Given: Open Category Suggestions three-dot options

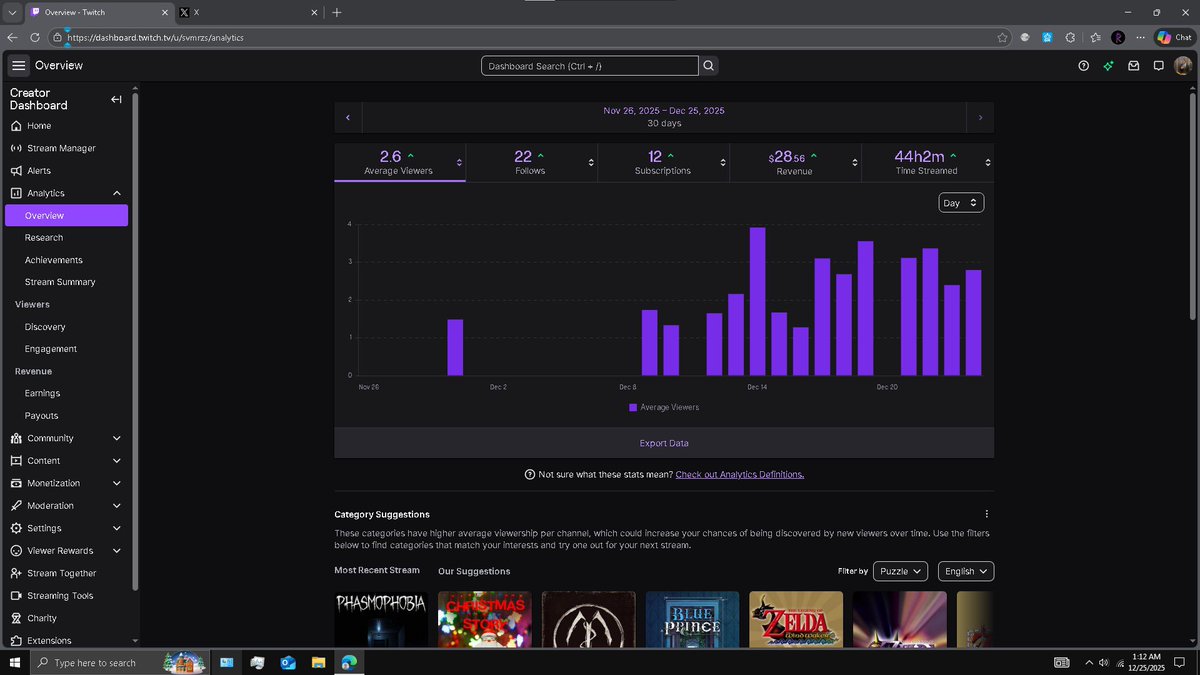Looking at the screenshot, I should click(x=986, y=514).
